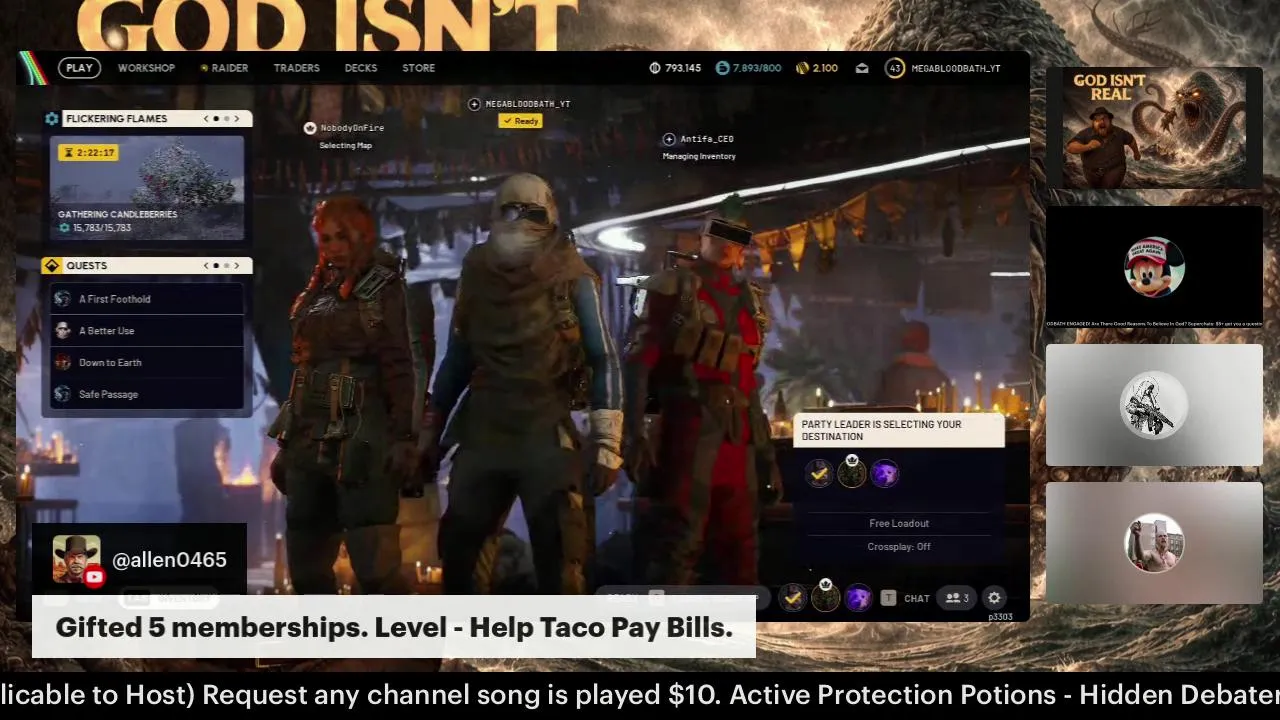The image size is (1280, 720).
Task: Click the party leader selecting destination banner
Action: (x=899, y=430)
